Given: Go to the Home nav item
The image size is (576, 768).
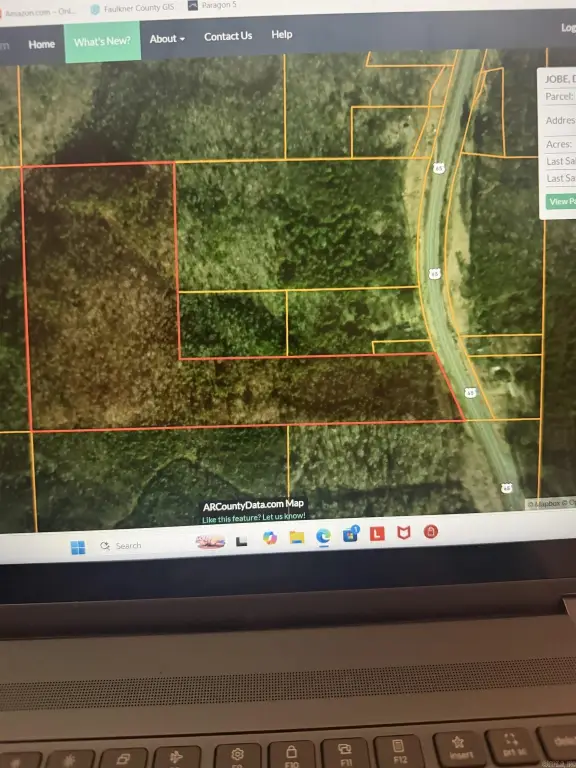Looking at the screenshot, I should [x=42, y=45].
